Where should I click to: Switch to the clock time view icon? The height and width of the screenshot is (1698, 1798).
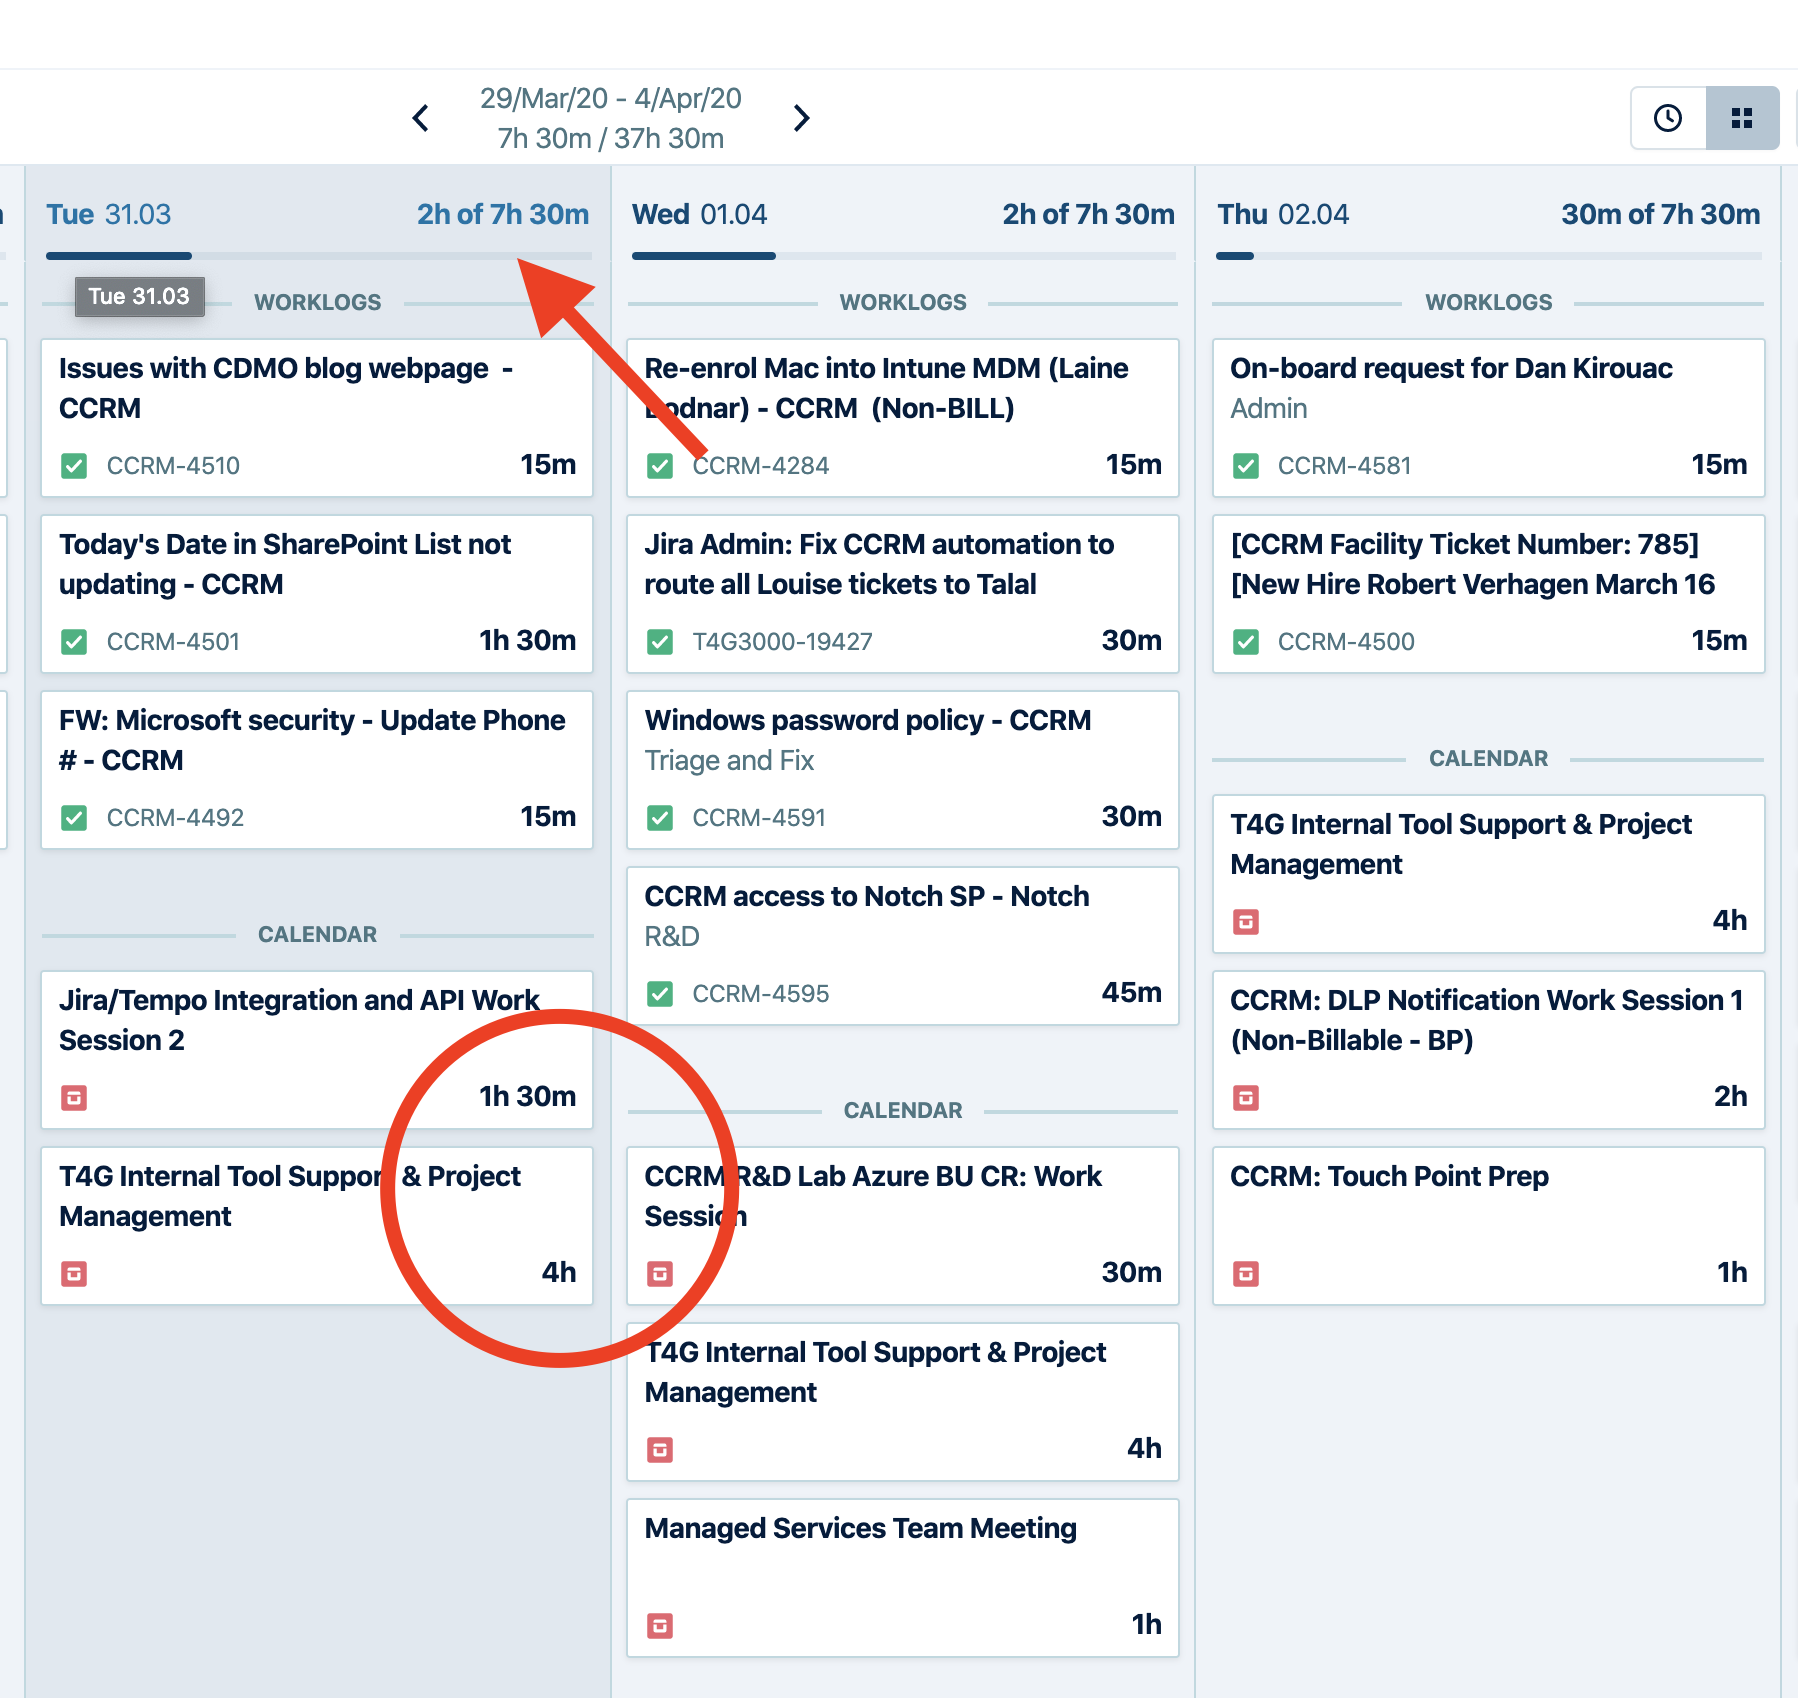click(1667, 118)
